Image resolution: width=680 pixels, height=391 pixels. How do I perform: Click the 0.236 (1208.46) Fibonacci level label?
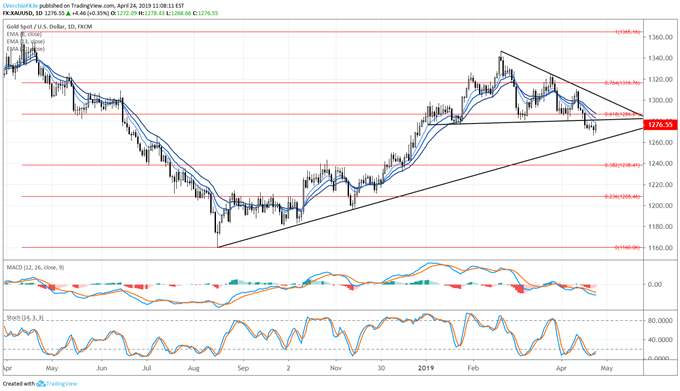pyautogui.click(x=623, y=196)
